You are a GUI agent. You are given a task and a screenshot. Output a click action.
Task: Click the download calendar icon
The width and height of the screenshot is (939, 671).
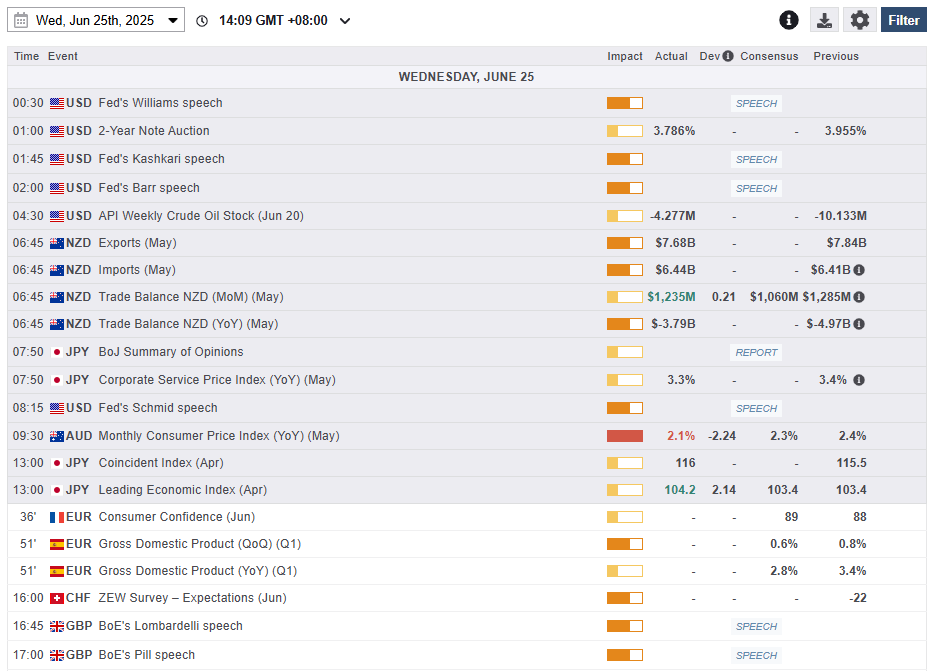tap(824, 19)
